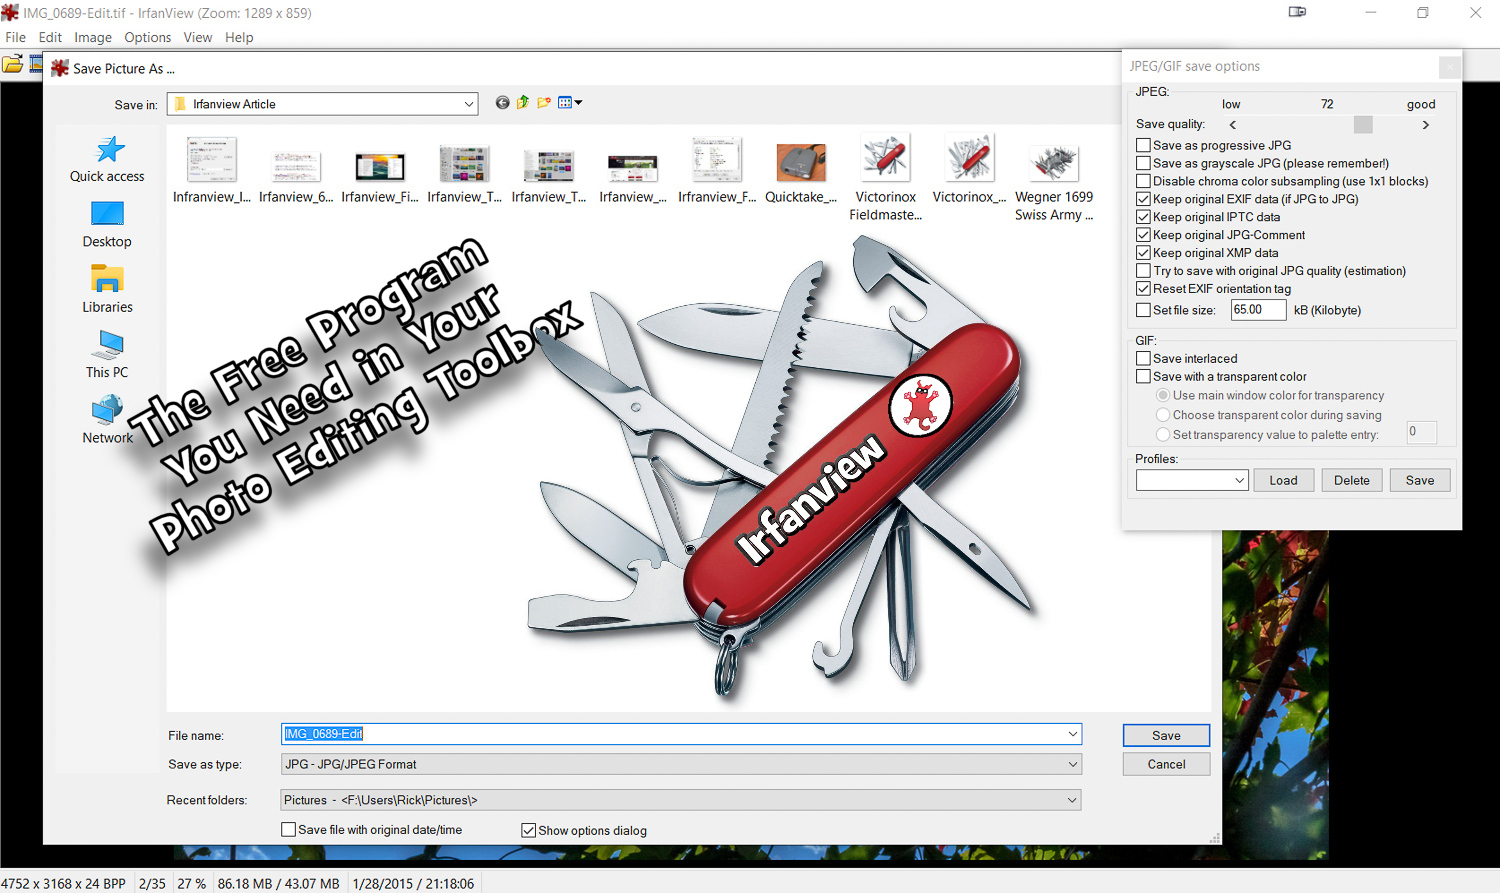
Task: Open Libraries in the places sidebar
Action: coord(107,290)
